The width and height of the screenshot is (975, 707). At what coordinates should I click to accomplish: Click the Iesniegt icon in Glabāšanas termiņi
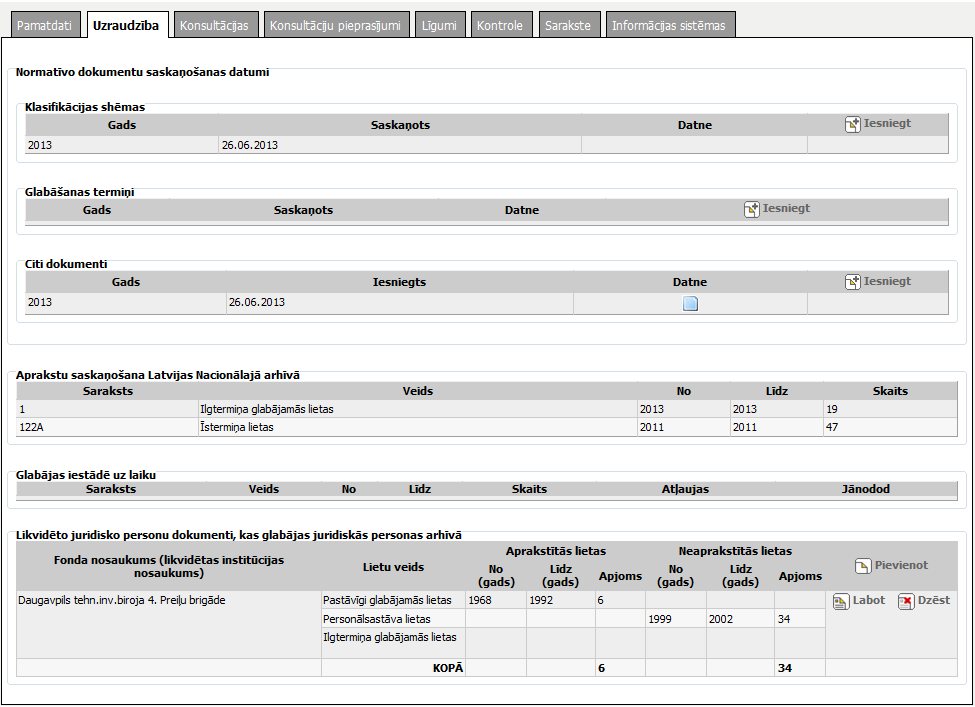[752, 209]
